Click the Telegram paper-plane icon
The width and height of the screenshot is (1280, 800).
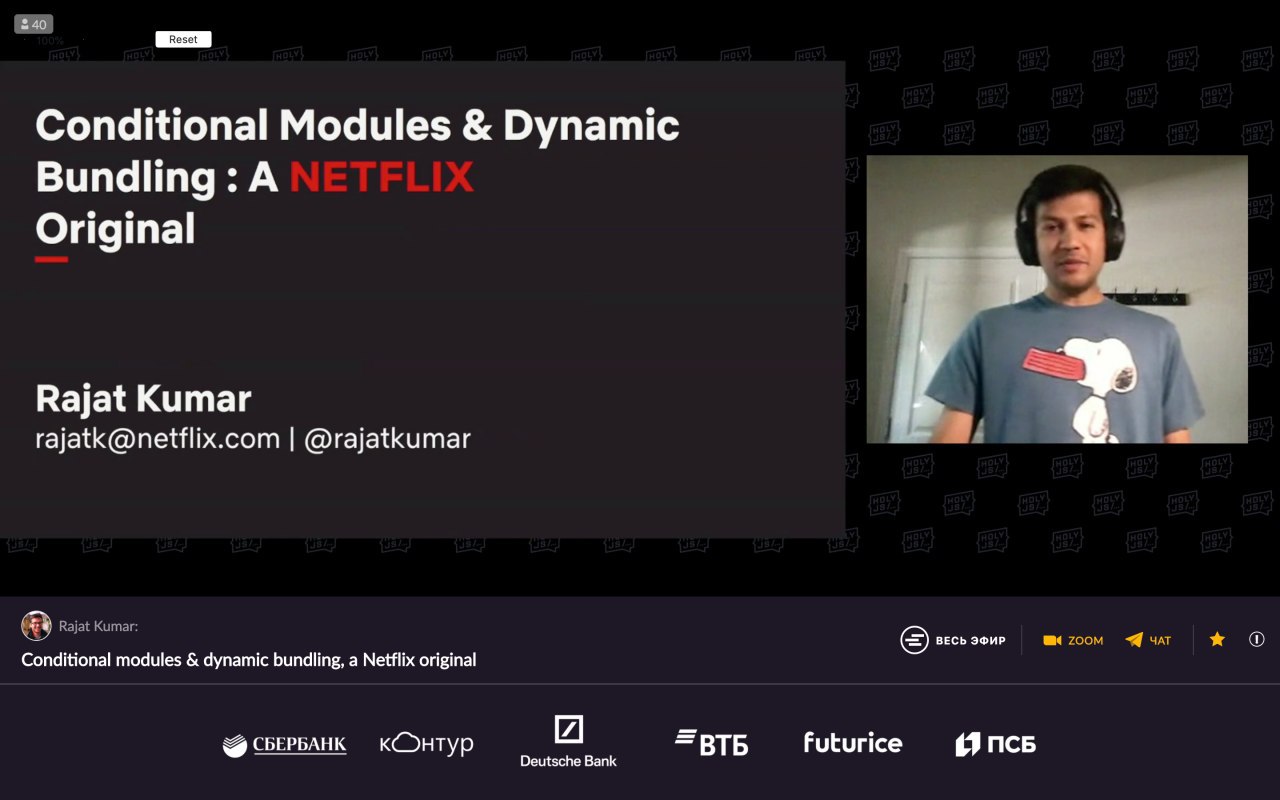tap(1133, 640)
